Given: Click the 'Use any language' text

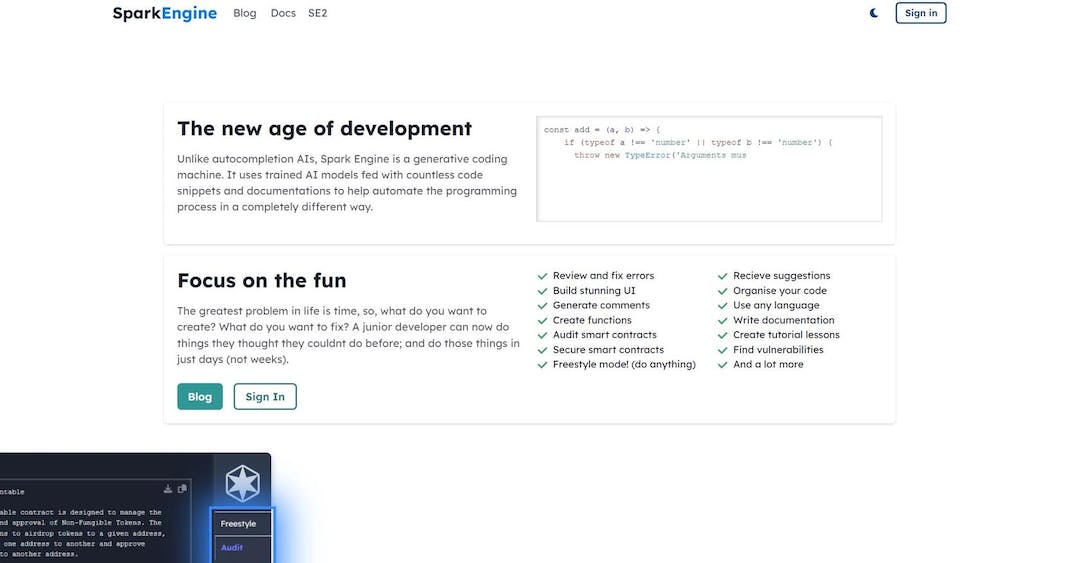Looking at the screenshot, I should click(776, 305).
